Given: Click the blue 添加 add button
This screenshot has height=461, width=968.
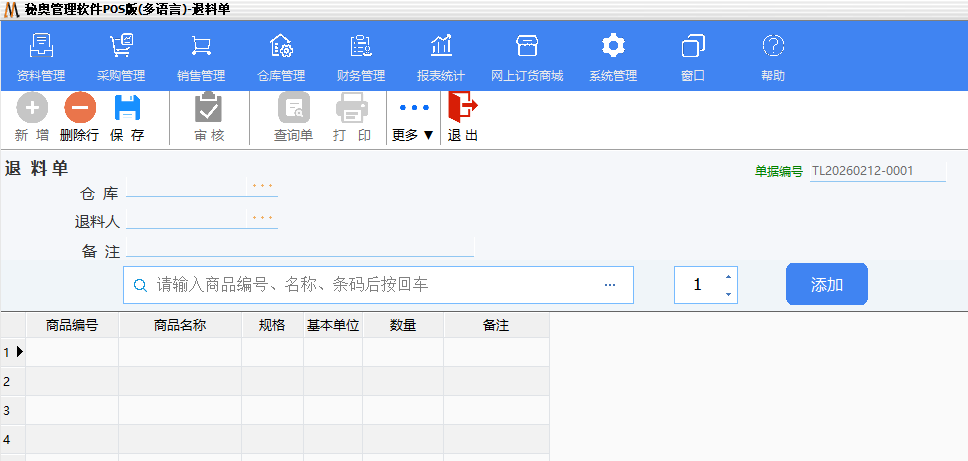Looking at the screenshot, I should click(826, 285).
